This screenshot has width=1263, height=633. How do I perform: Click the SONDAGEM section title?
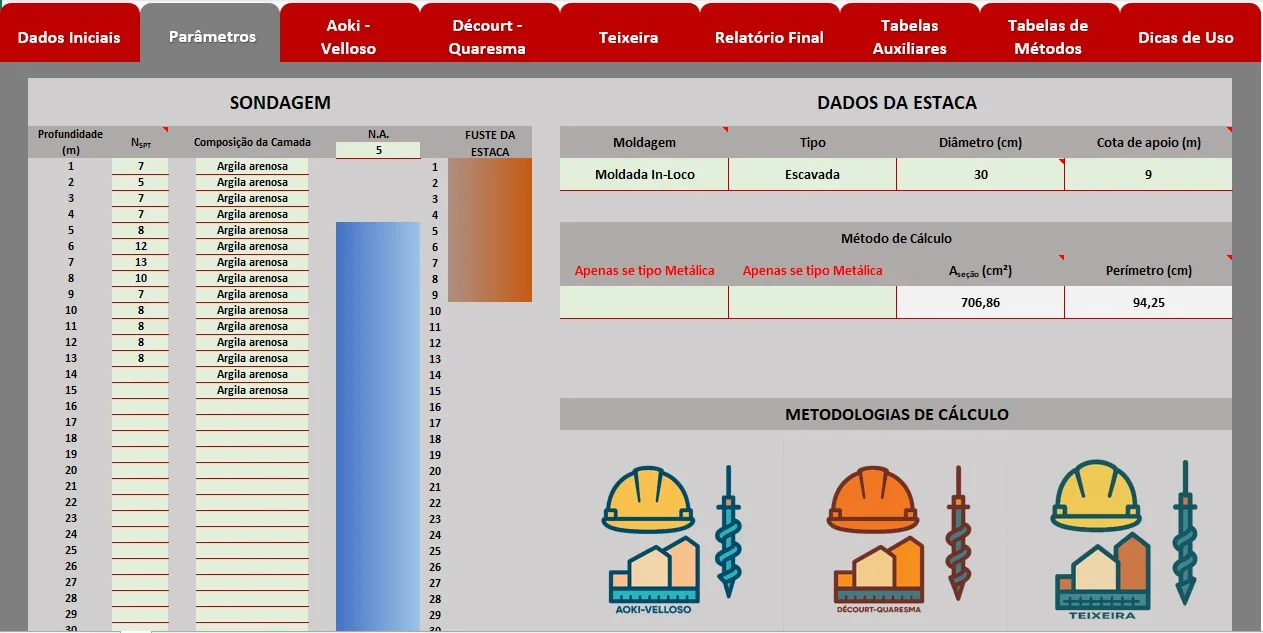(280, 102)
